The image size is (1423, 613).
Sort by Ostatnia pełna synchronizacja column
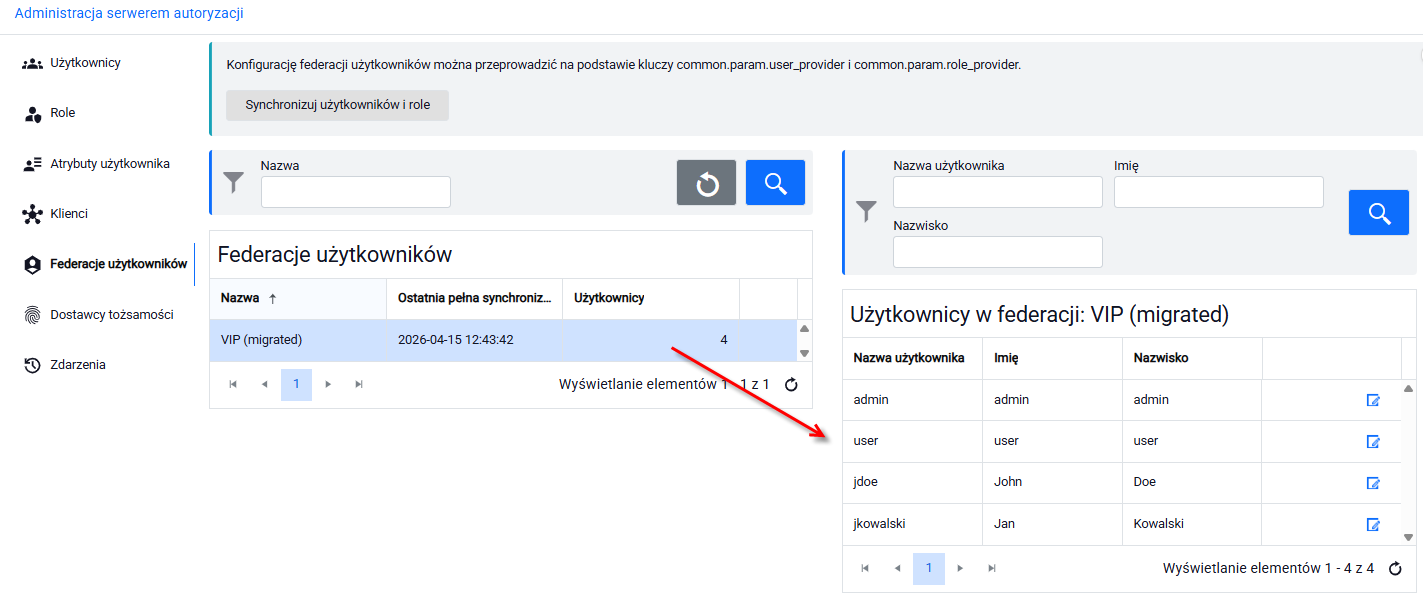click(x=475, y=298)
